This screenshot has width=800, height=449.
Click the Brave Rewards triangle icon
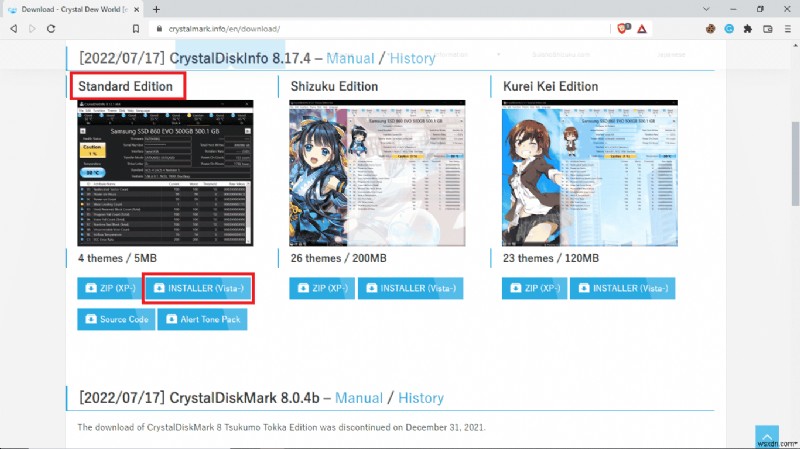642,29
